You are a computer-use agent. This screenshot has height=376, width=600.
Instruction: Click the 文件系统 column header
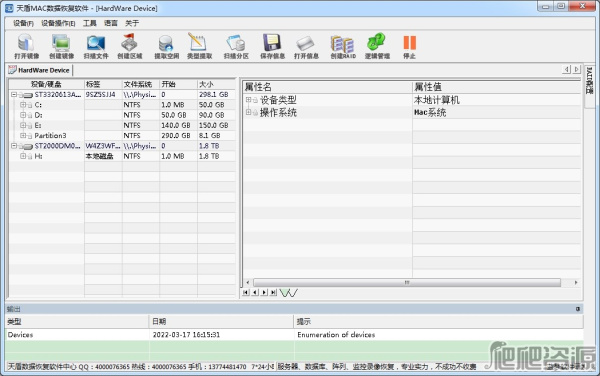tap(140, 84)
